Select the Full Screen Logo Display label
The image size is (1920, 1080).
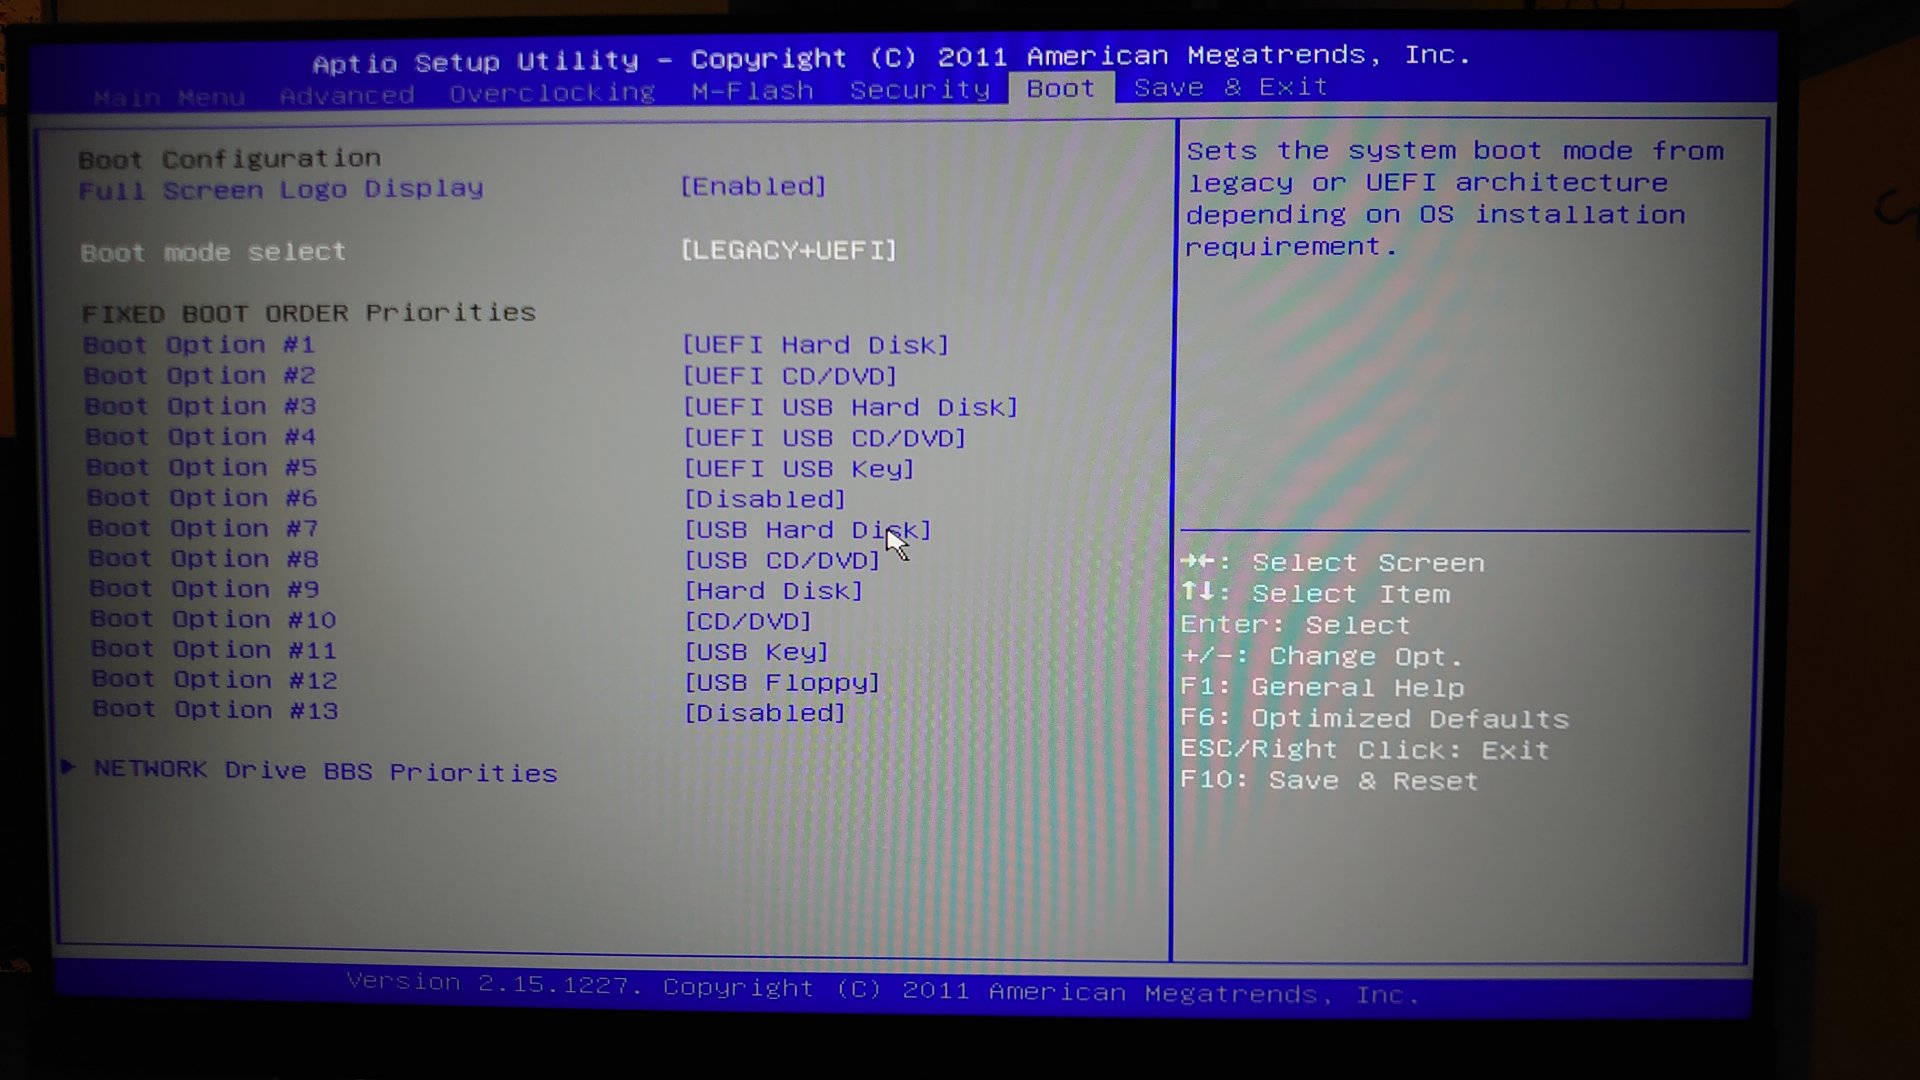281,189
